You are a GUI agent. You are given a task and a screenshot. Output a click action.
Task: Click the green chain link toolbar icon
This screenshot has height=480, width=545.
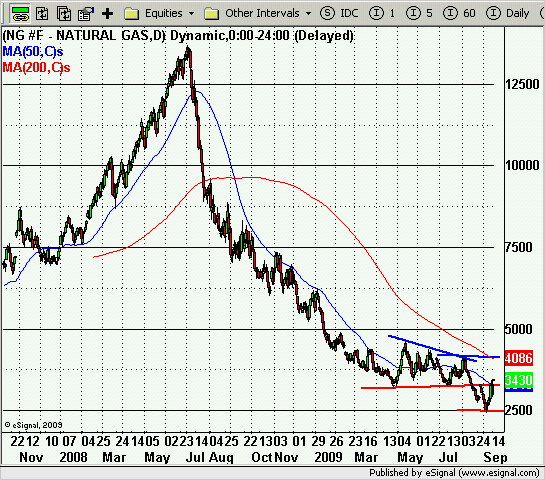20,13
